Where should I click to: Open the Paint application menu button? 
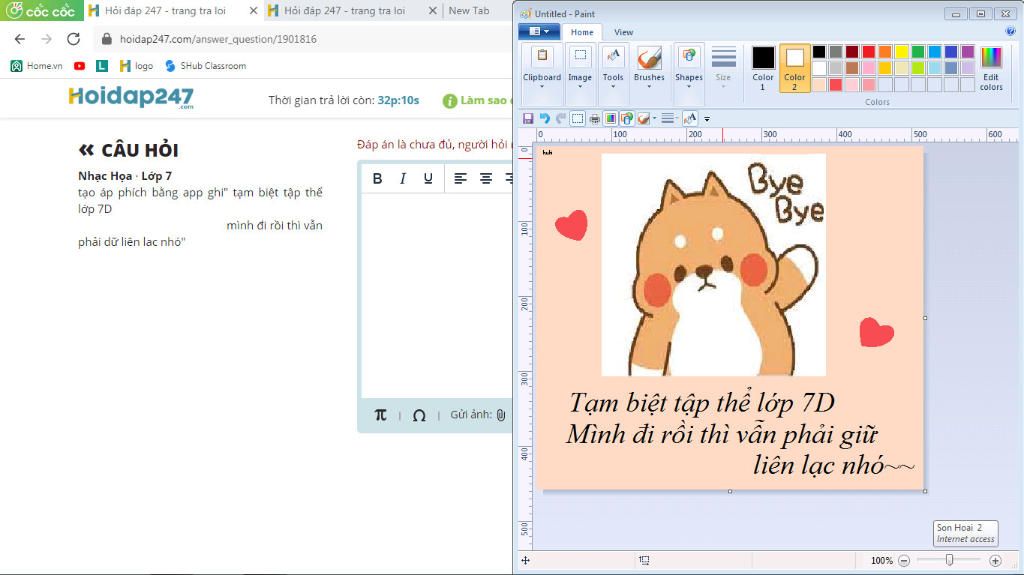539,31
